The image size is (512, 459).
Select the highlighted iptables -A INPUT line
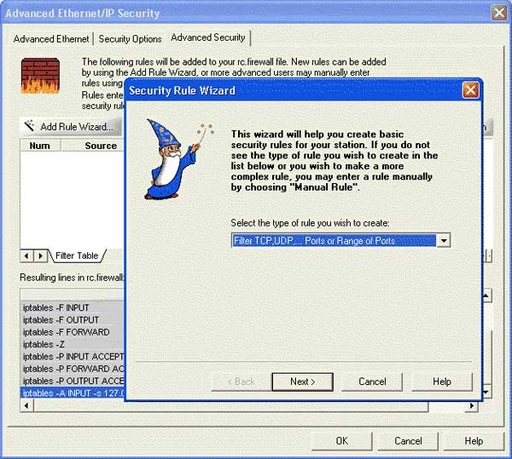[x=72, y=393]
